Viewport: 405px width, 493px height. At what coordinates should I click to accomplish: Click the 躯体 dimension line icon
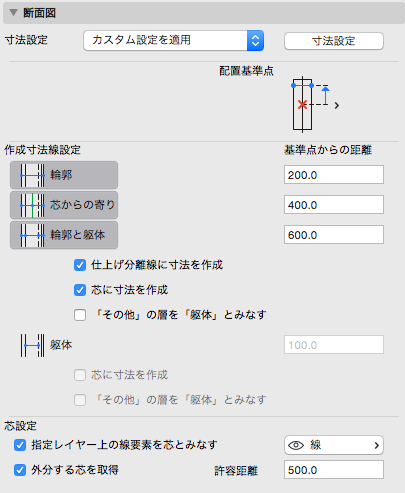[x=32, y=345]
